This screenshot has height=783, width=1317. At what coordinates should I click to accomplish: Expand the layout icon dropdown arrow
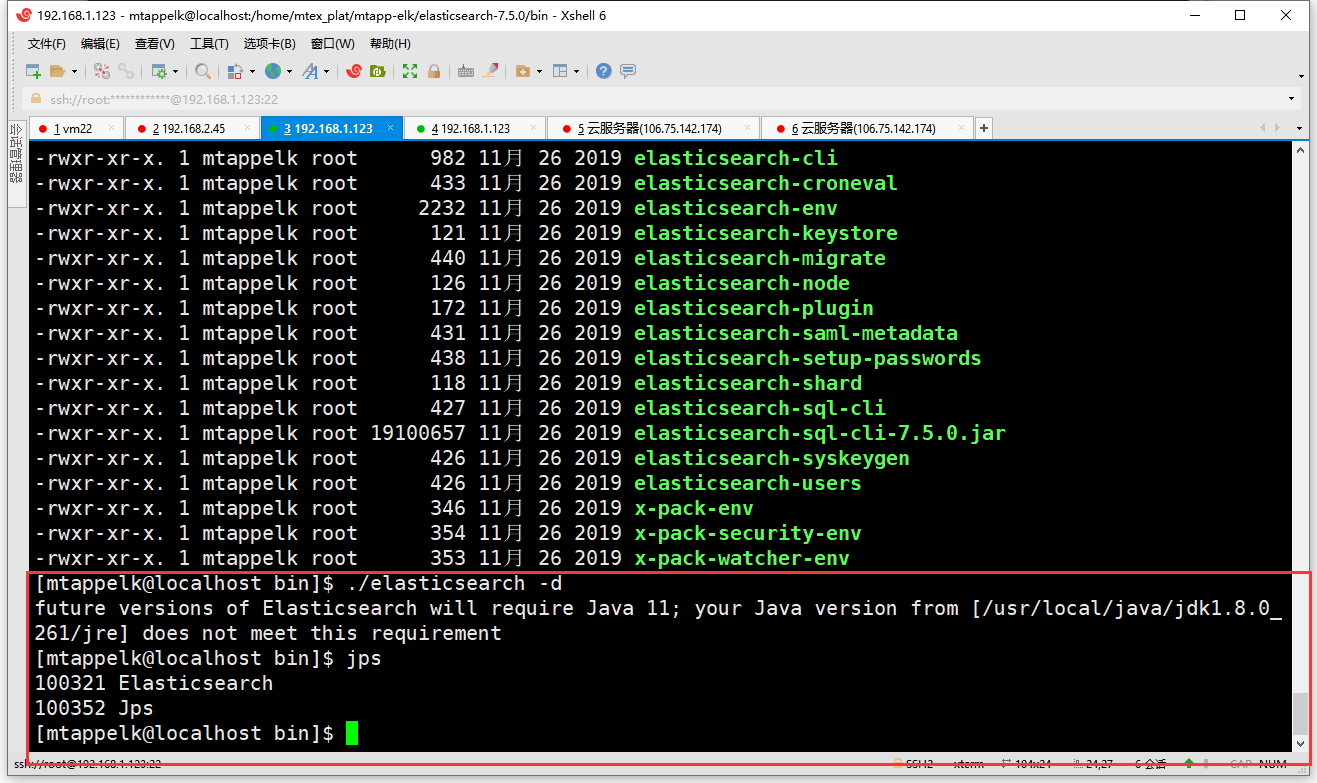point(577,71)
